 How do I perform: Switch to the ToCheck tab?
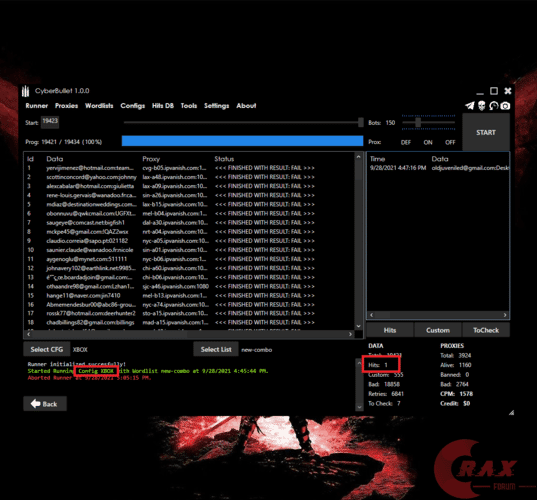coord(486,330)
